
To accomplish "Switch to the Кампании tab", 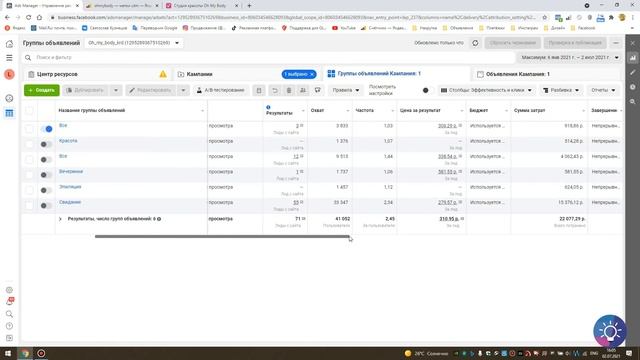I will click(x=247, y=74).
